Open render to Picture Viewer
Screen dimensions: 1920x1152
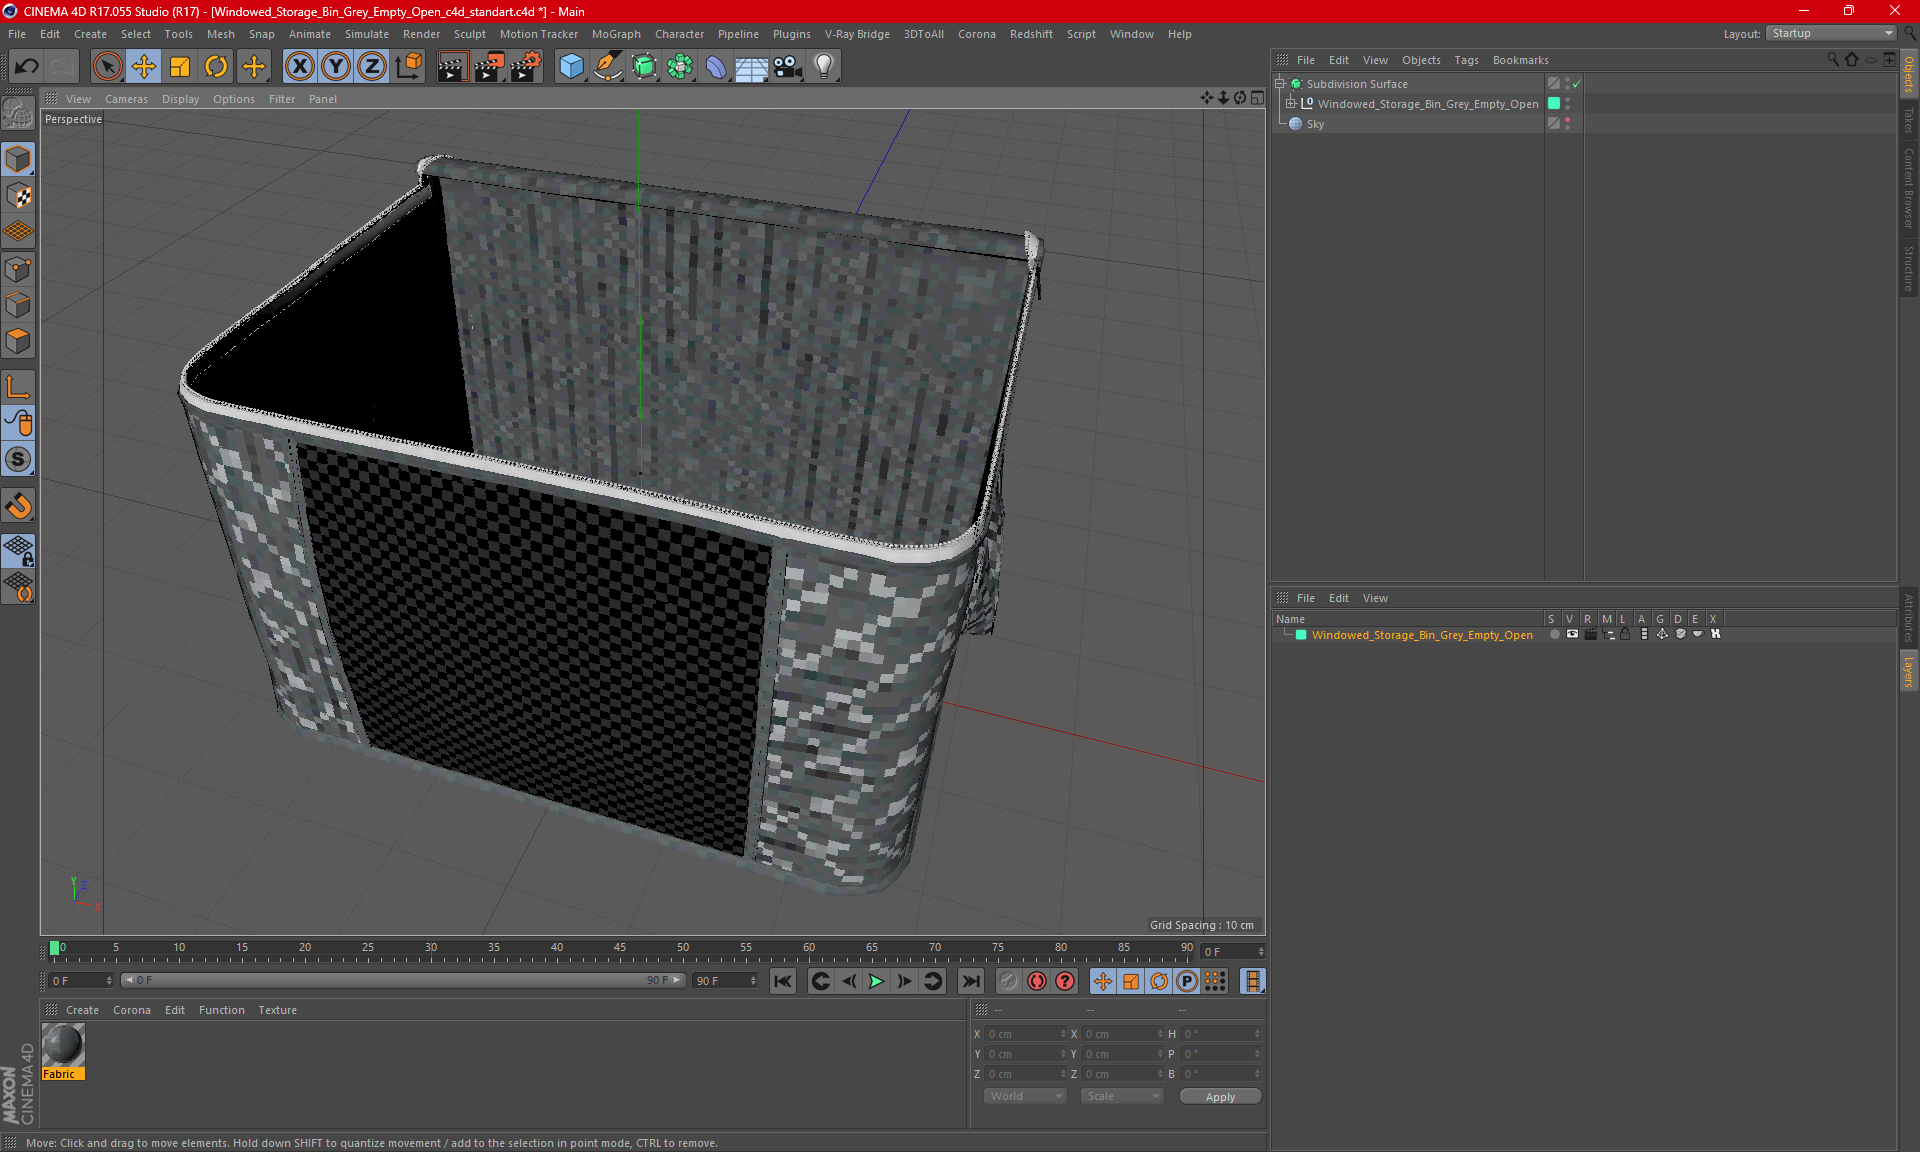489,67
